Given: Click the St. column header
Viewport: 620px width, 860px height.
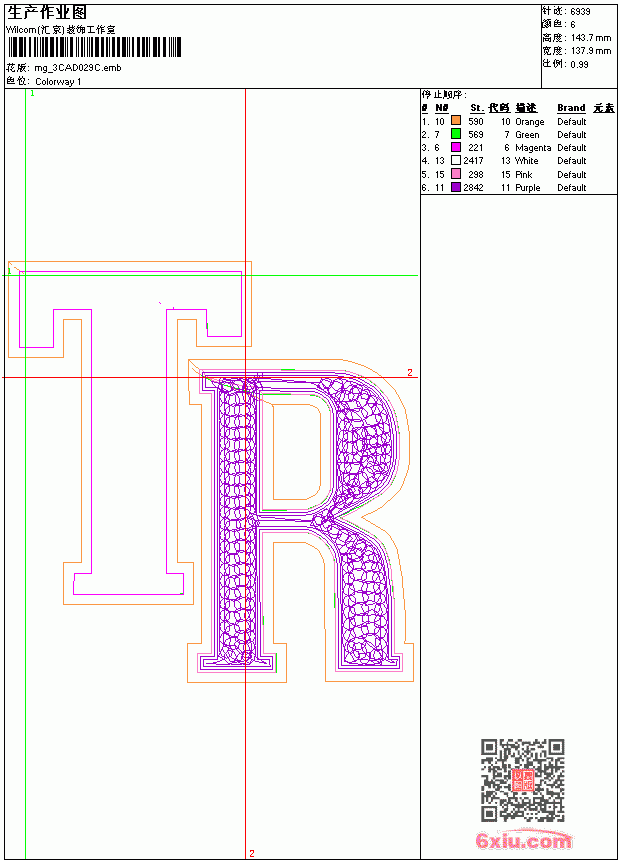Looking at the screenshot, I should coord(477,108).
